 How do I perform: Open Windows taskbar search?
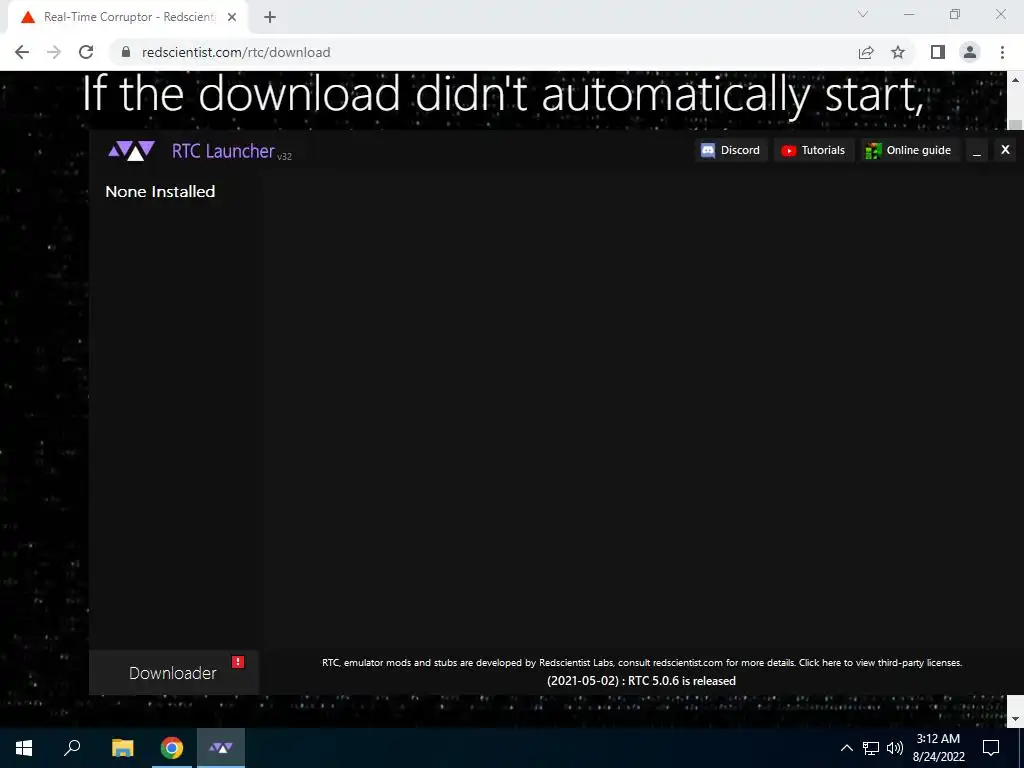[72, 748]
